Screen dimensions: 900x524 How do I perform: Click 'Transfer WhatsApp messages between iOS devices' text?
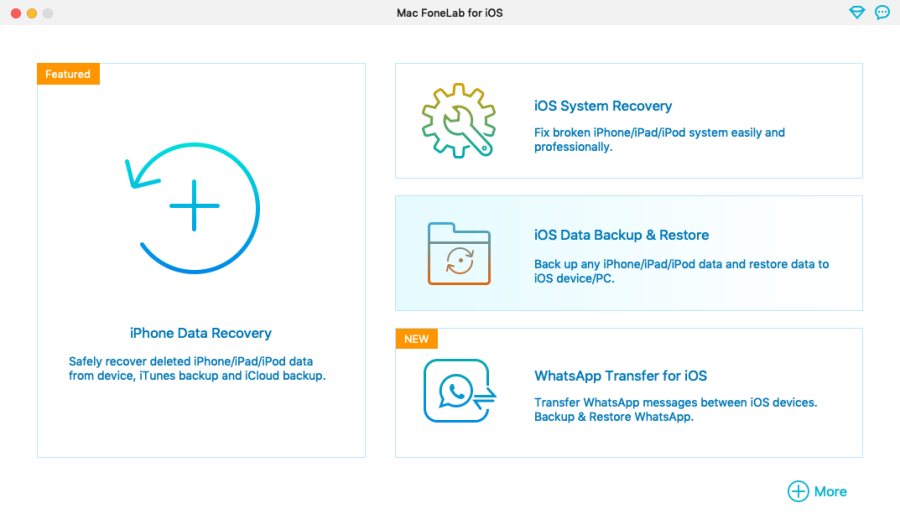pyautogui.click(x=676, y=402)
